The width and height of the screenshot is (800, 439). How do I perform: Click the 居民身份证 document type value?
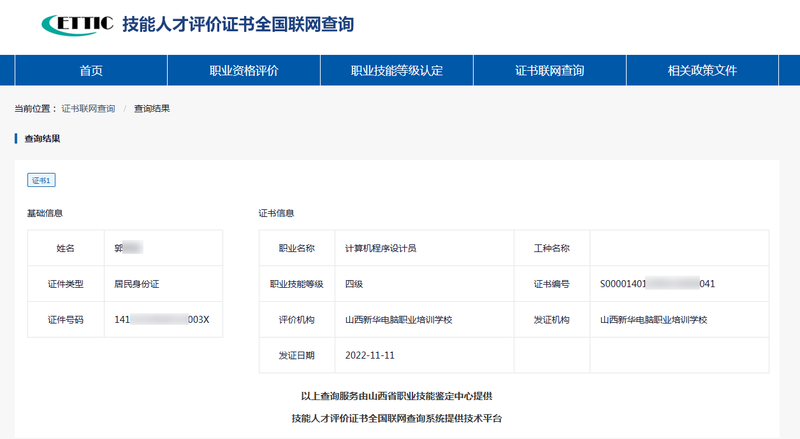[137, 284]
